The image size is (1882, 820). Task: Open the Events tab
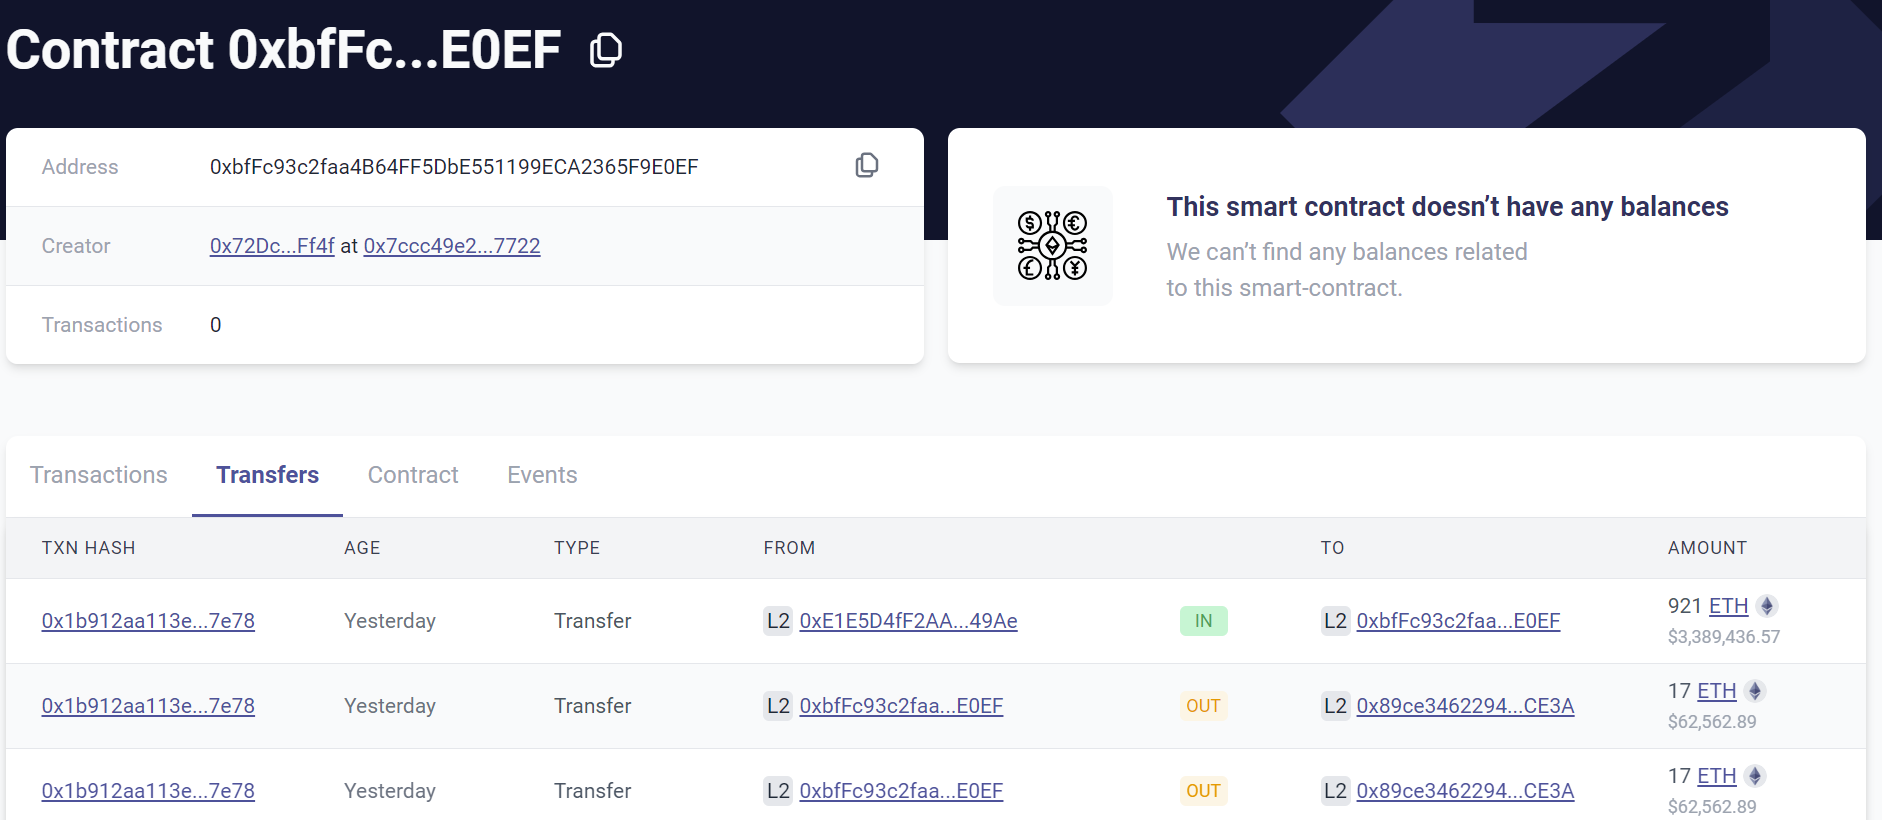click(542, 475)
